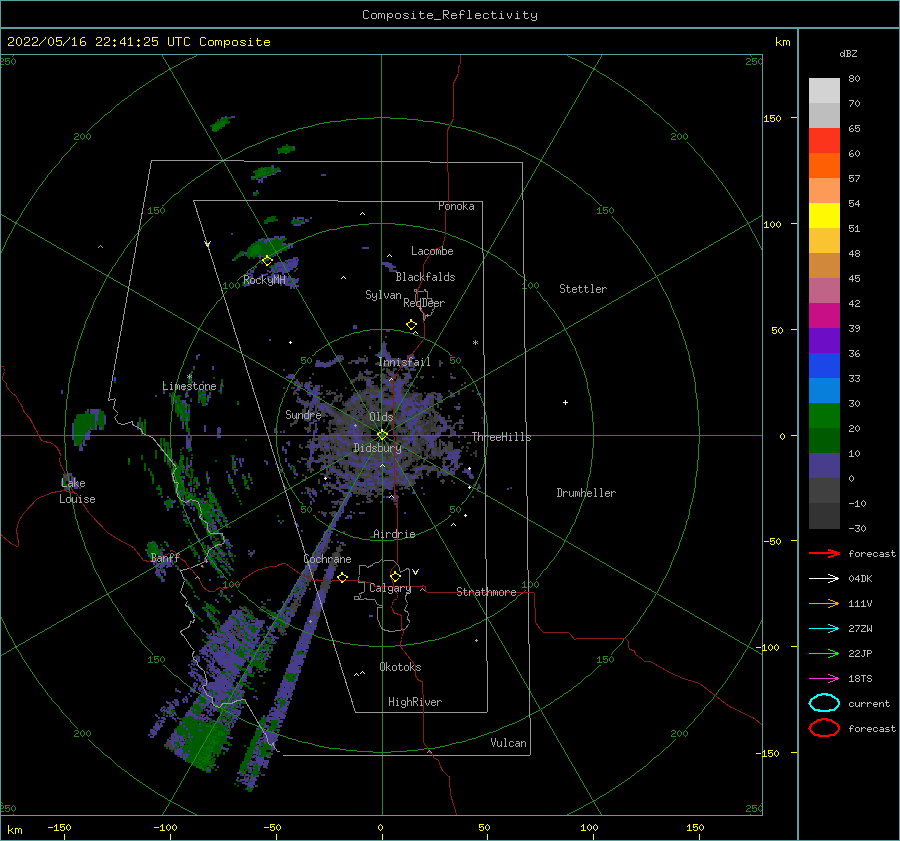900x841 pixels.
Task: Click the dBZ scale heading
Action: 848,53
